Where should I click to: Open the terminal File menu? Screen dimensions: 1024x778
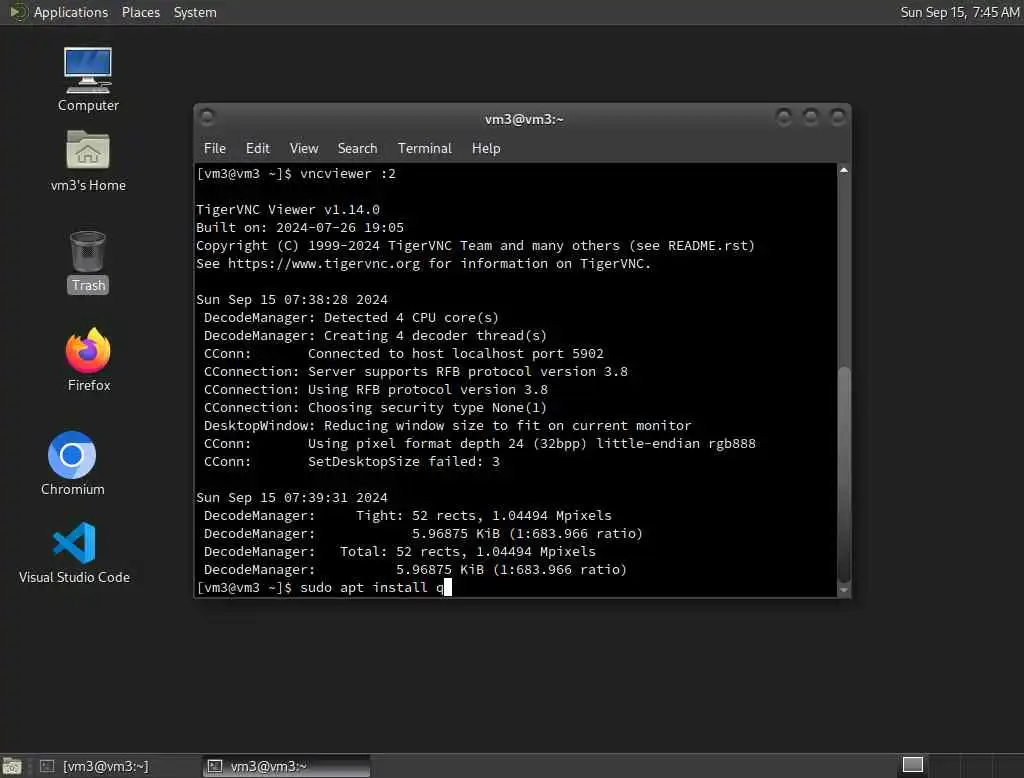[x=214, y=148]
